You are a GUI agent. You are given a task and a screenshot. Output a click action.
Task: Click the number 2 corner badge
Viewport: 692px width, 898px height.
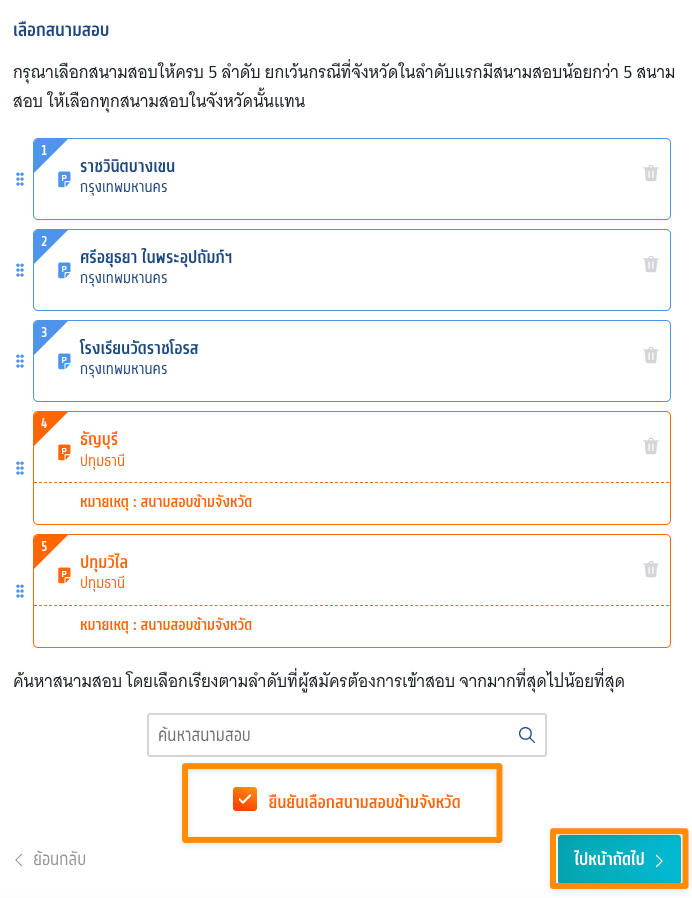coord(44,241)
